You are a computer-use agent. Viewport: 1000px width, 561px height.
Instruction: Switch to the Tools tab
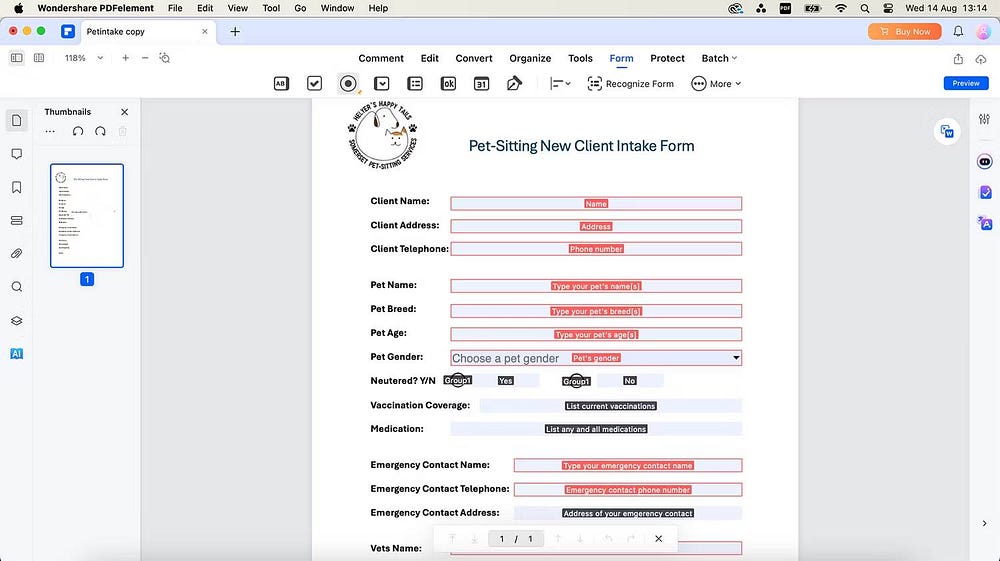click(580, 58)
